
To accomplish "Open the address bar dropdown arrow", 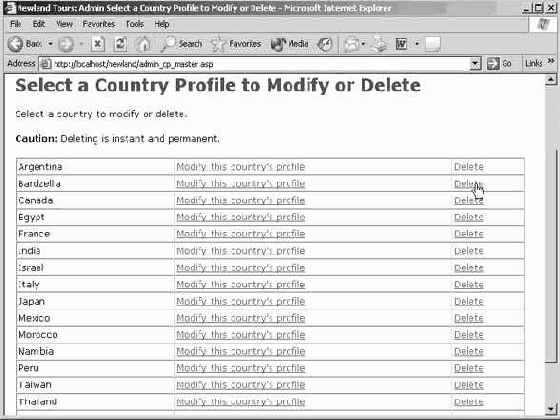I will [x=475, y=64].
